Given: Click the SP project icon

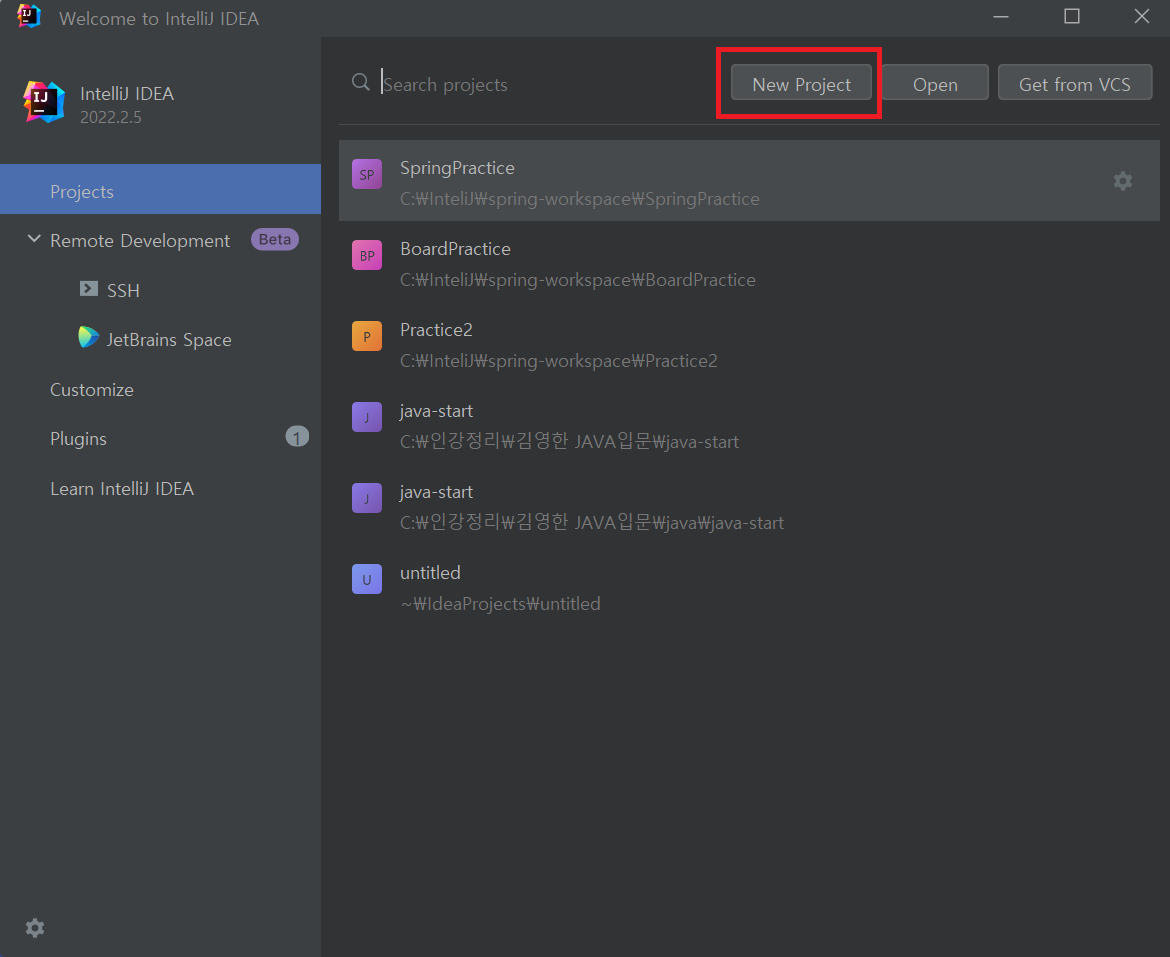Looking at the screenshot, I should (366, 175).
